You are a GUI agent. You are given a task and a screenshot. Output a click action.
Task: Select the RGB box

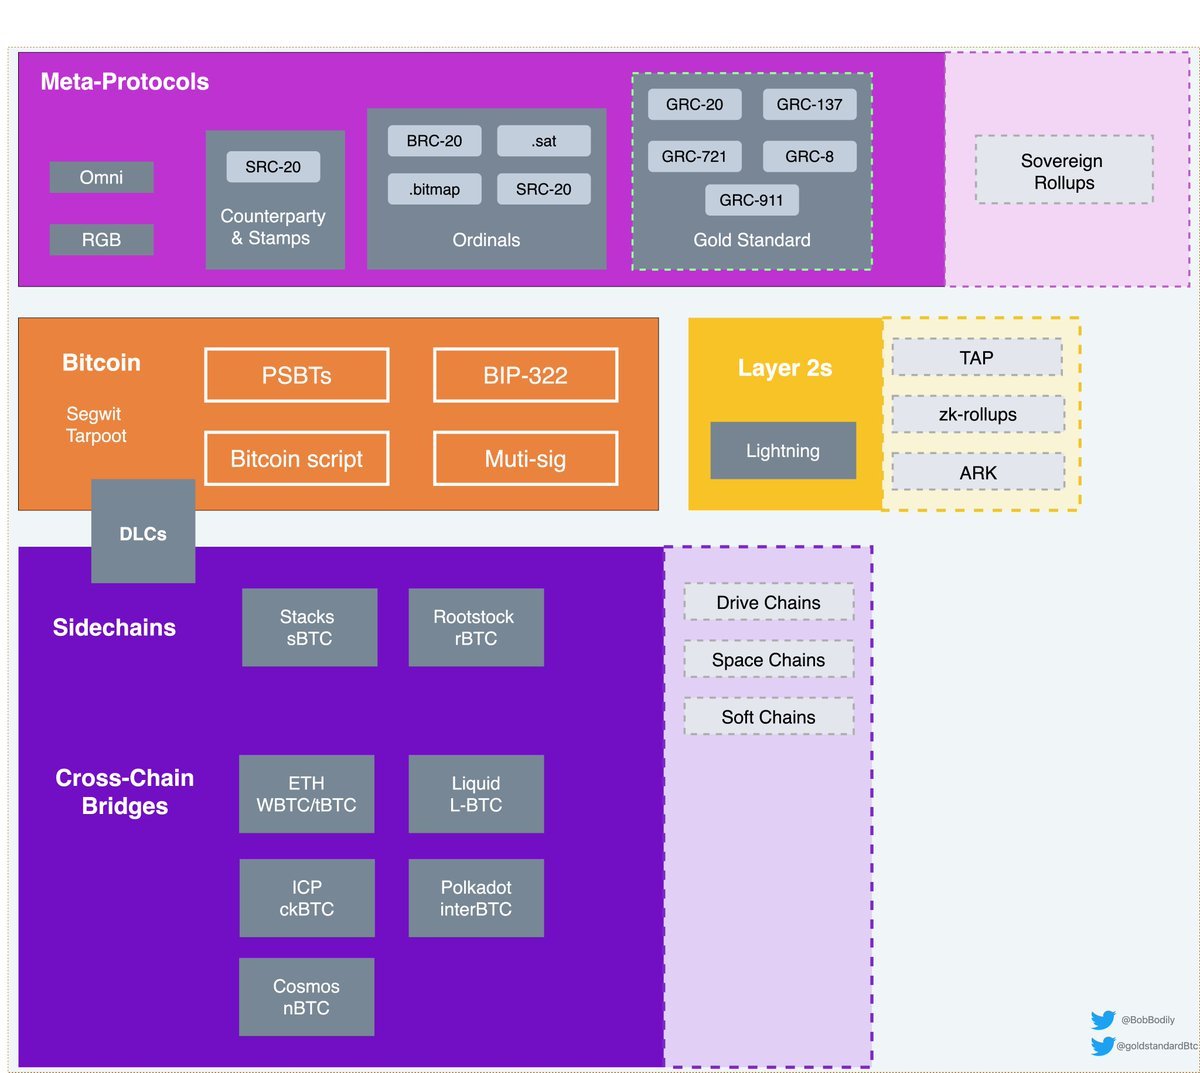tap(101, 240)
